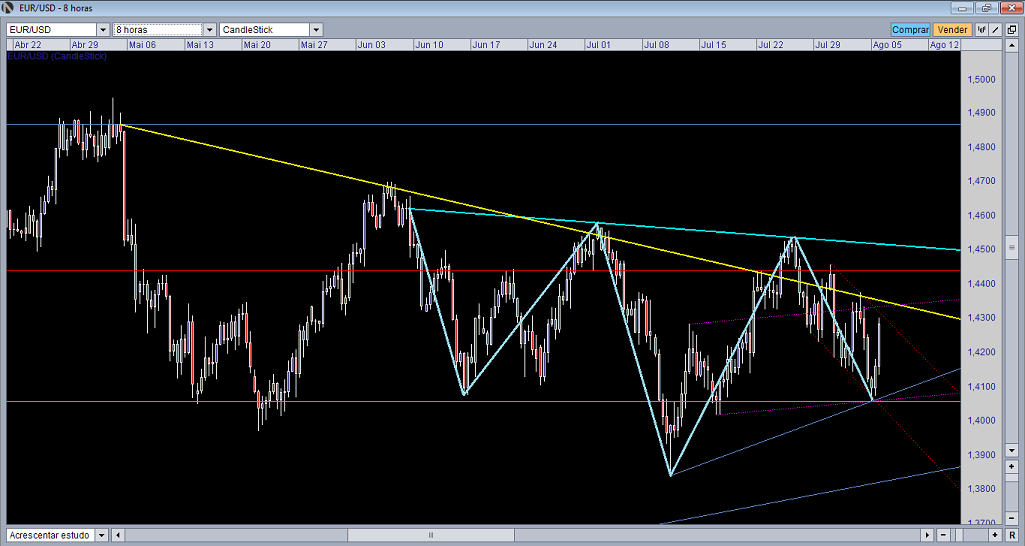Click the vertical scroll down arrow
1025x546 pixels.
click(x=1012, y=450)
